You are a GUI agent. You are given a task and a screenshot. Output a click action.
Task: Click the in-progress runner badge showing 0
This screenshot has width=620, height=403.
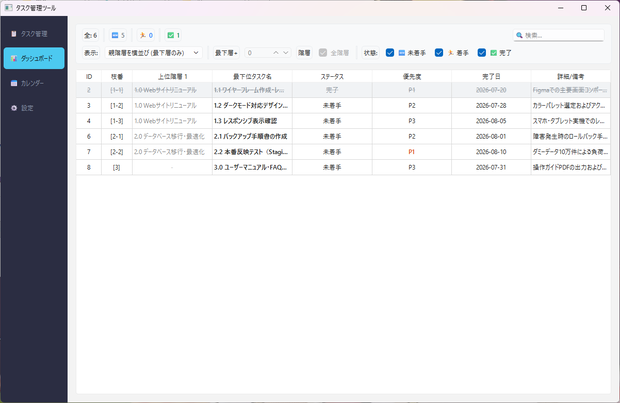tap(146, 35)
